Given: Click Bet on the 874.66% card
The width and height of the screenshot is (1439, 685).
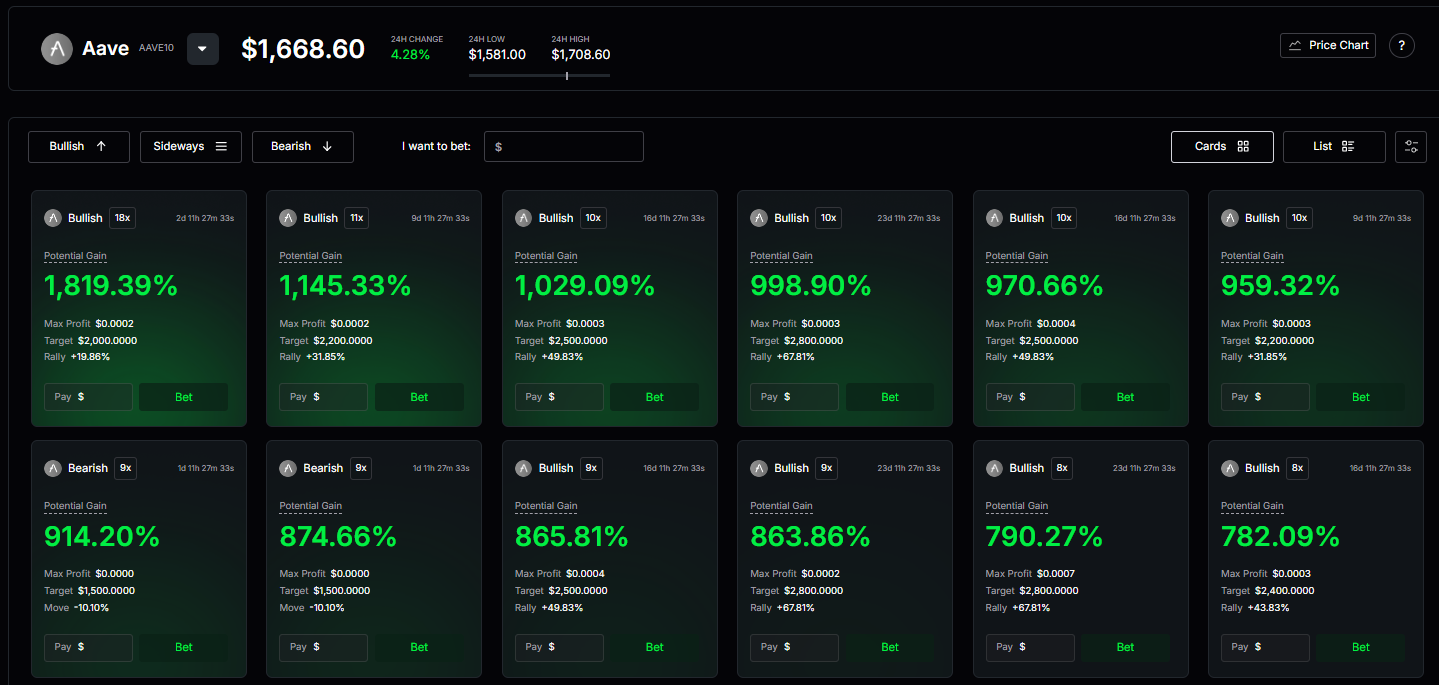Looking at the screenshot, I should click(x=419, y=647).
